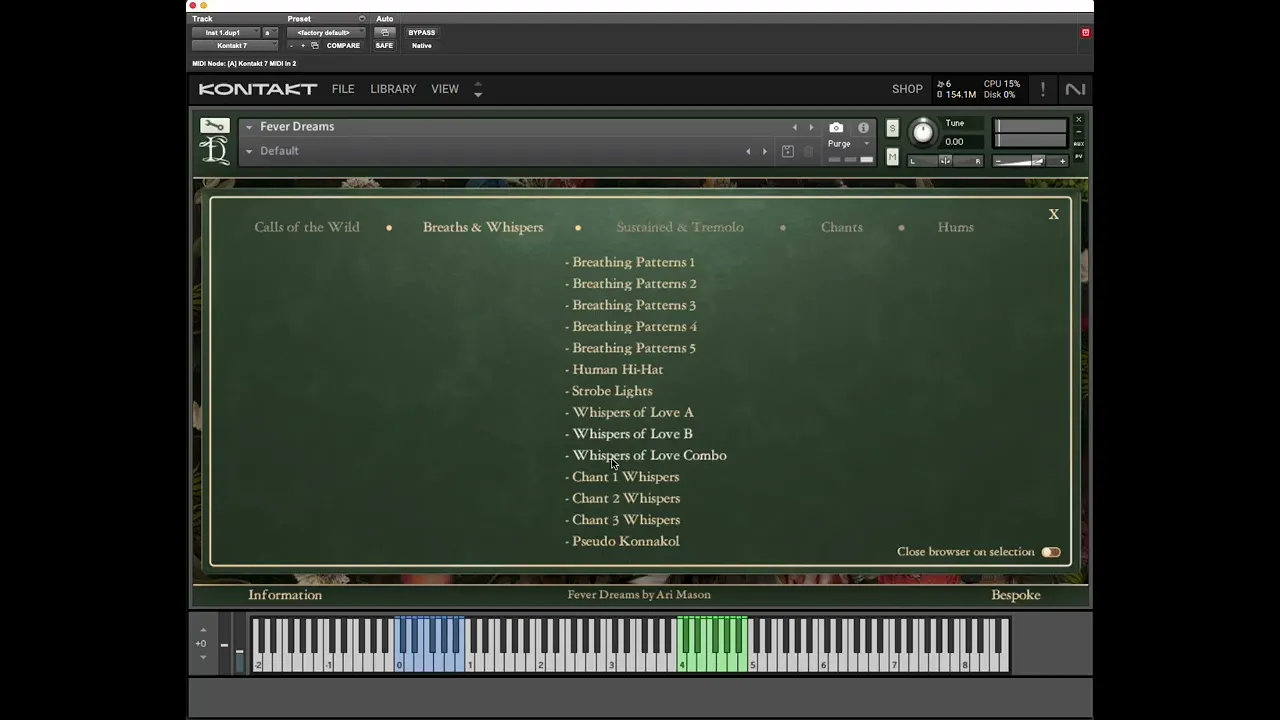
Task: Load Whispers of Love Combo preset
Action: point(646,455)
